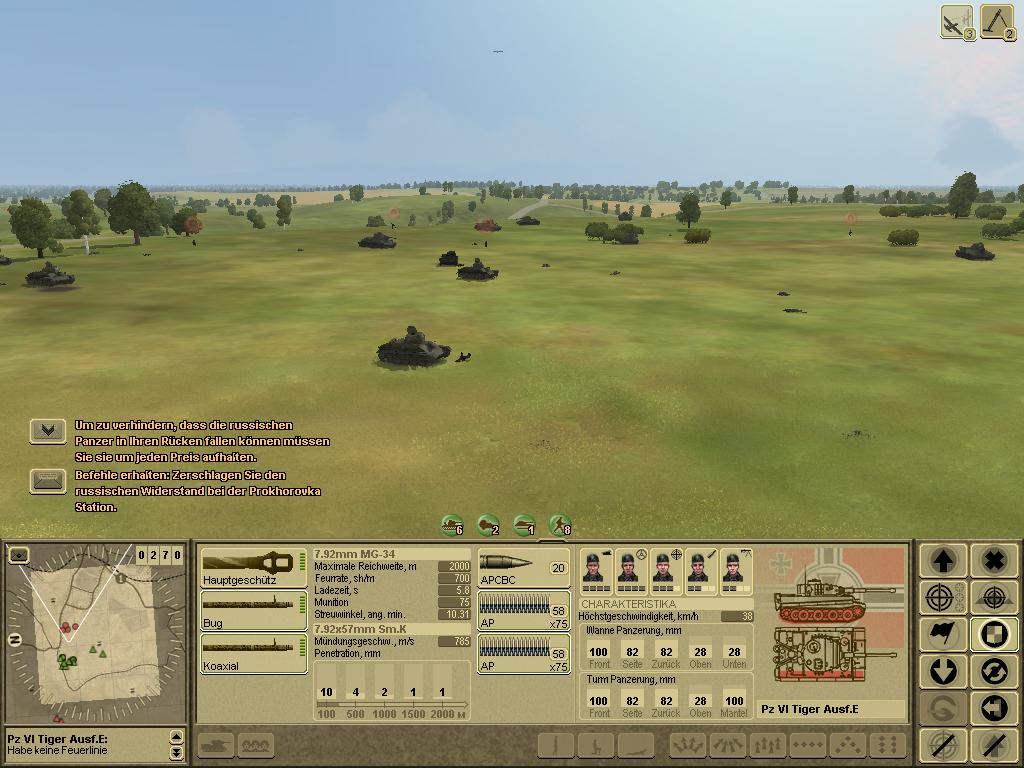Click the Tiger tank side-view damage diagram
The height and width of the screenshot is (768, 1024).
[833, 598]
